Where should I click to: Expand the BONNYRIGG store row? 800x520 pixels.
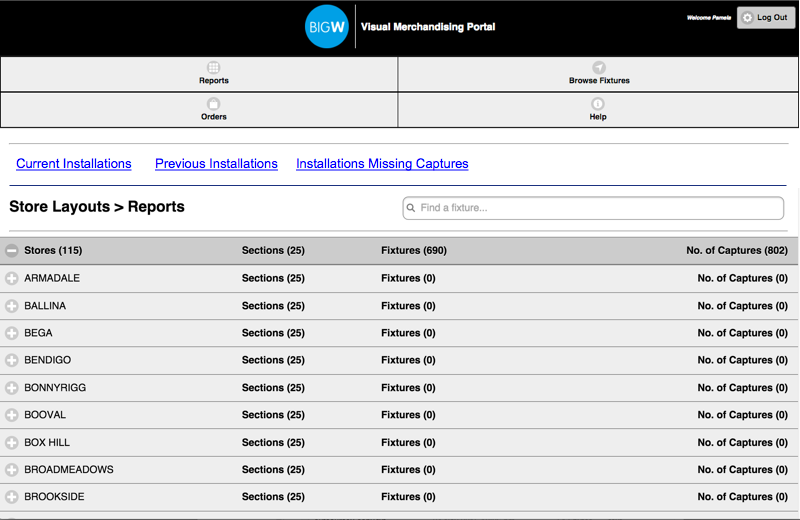tap(12, 388)
